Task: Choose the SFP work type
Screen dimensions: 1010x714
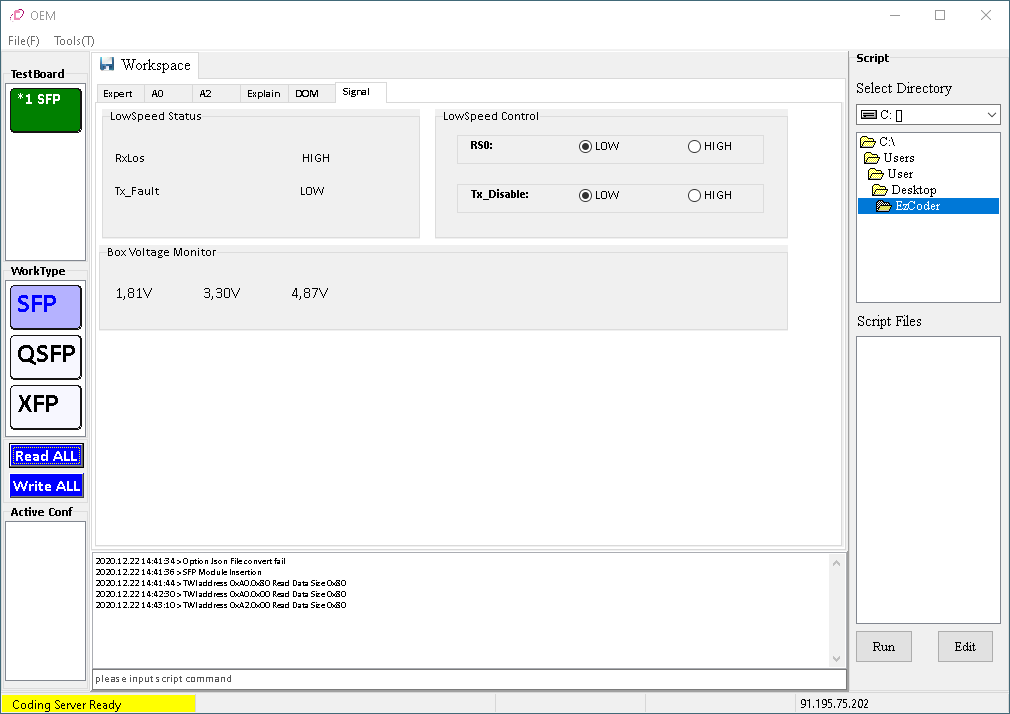Action: point(45,306)
